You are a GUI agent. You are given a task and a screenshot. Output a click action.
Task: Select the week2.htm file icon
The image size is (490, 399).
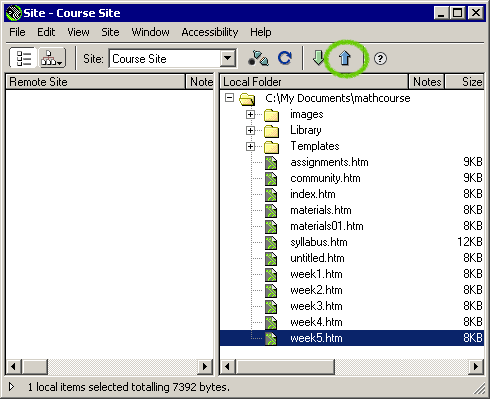click(271, 291)
